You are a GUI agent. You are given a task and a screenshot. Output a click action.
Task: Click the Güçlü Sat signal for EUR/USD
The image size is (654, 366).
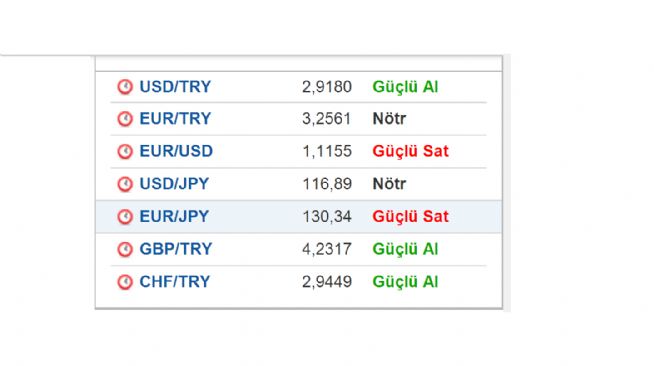tap(410, 151)
